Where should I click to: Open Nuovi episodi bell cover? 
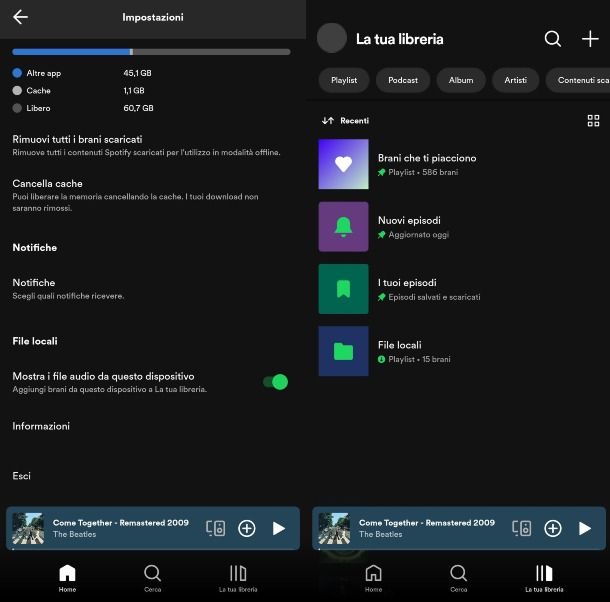(344, 226)
